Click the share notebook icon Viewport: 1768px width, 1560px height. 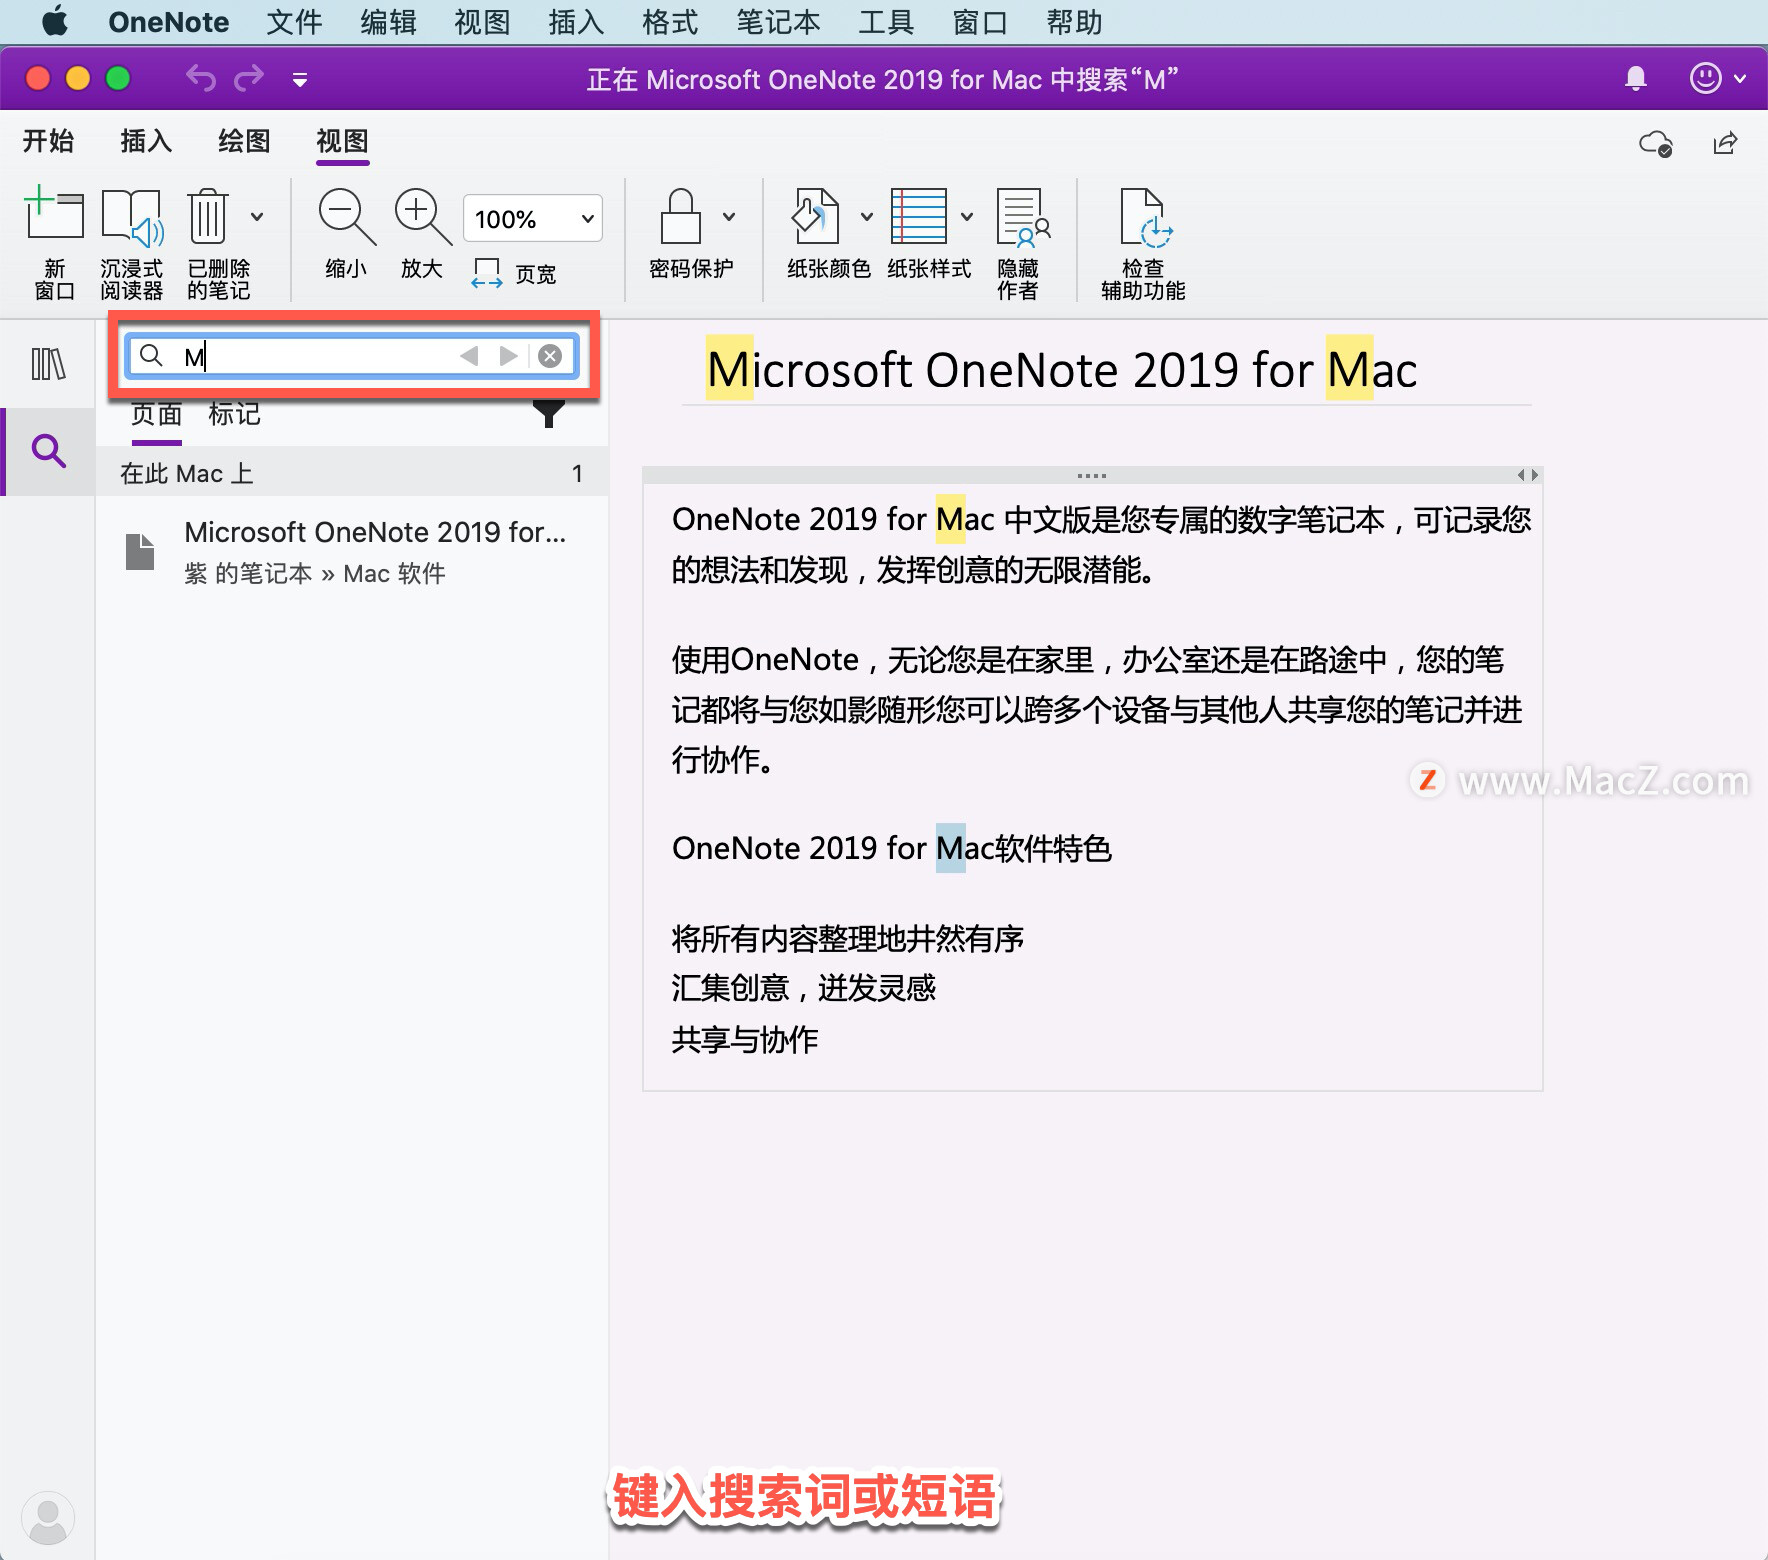pyautogui.click(x=1725, y=144)
